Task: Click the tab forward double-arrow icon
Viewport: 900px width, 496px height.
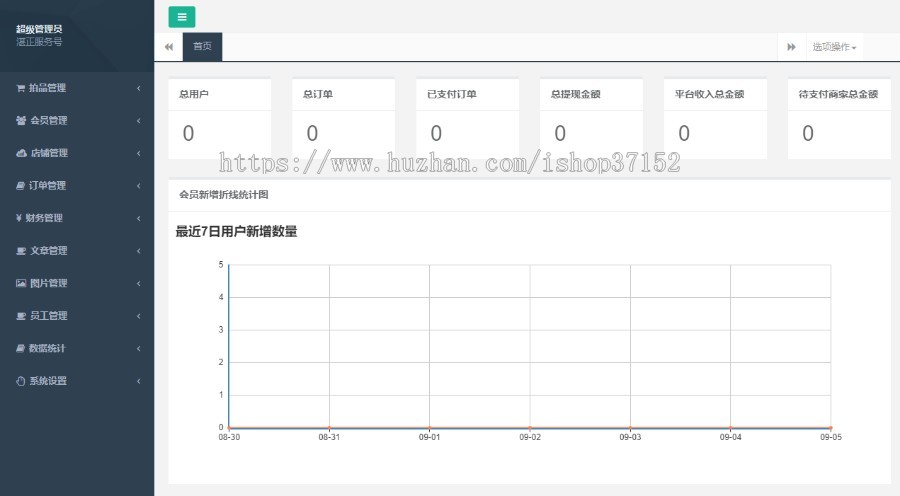Action: tap(792, 46)
